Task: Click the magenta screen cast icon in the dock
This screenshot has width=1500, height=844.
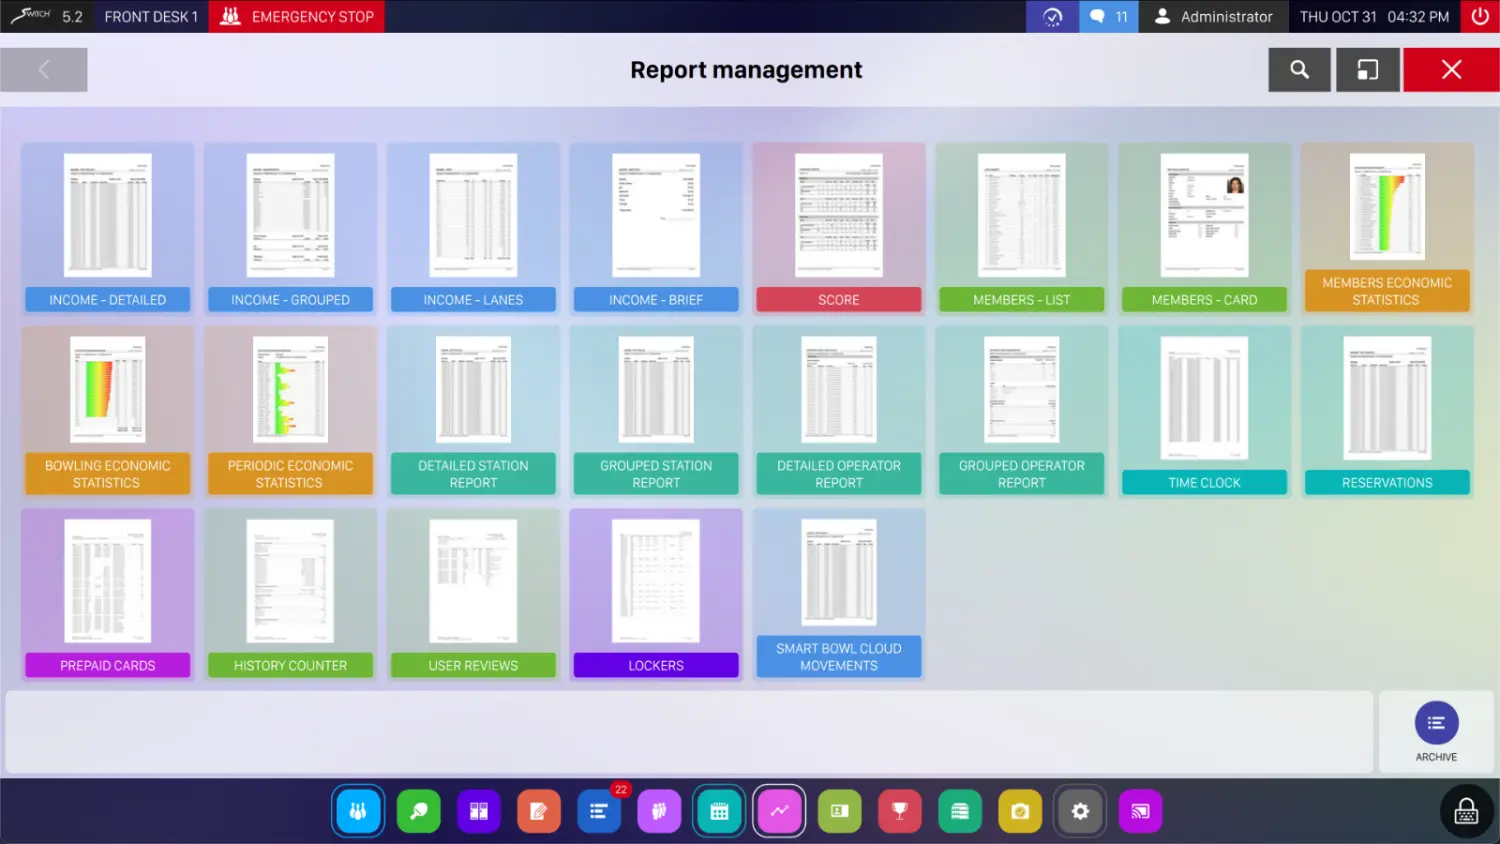Action: (x=1140, y=811)
